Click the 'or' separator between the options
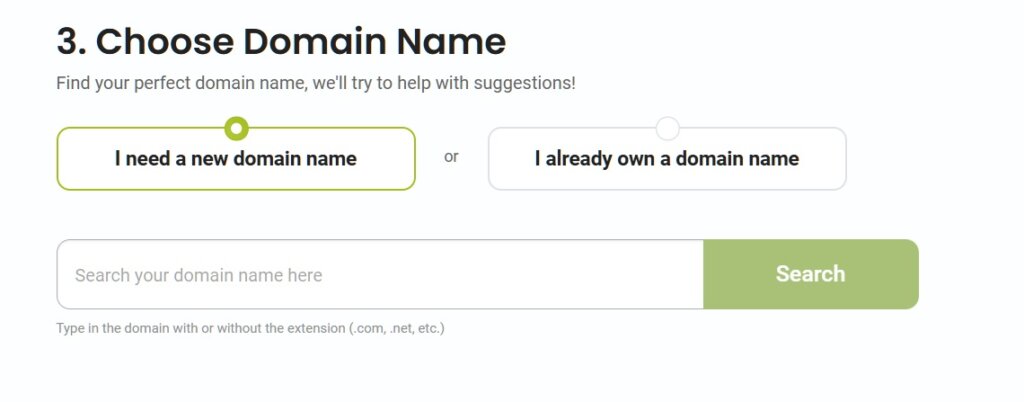 [451, 157]
